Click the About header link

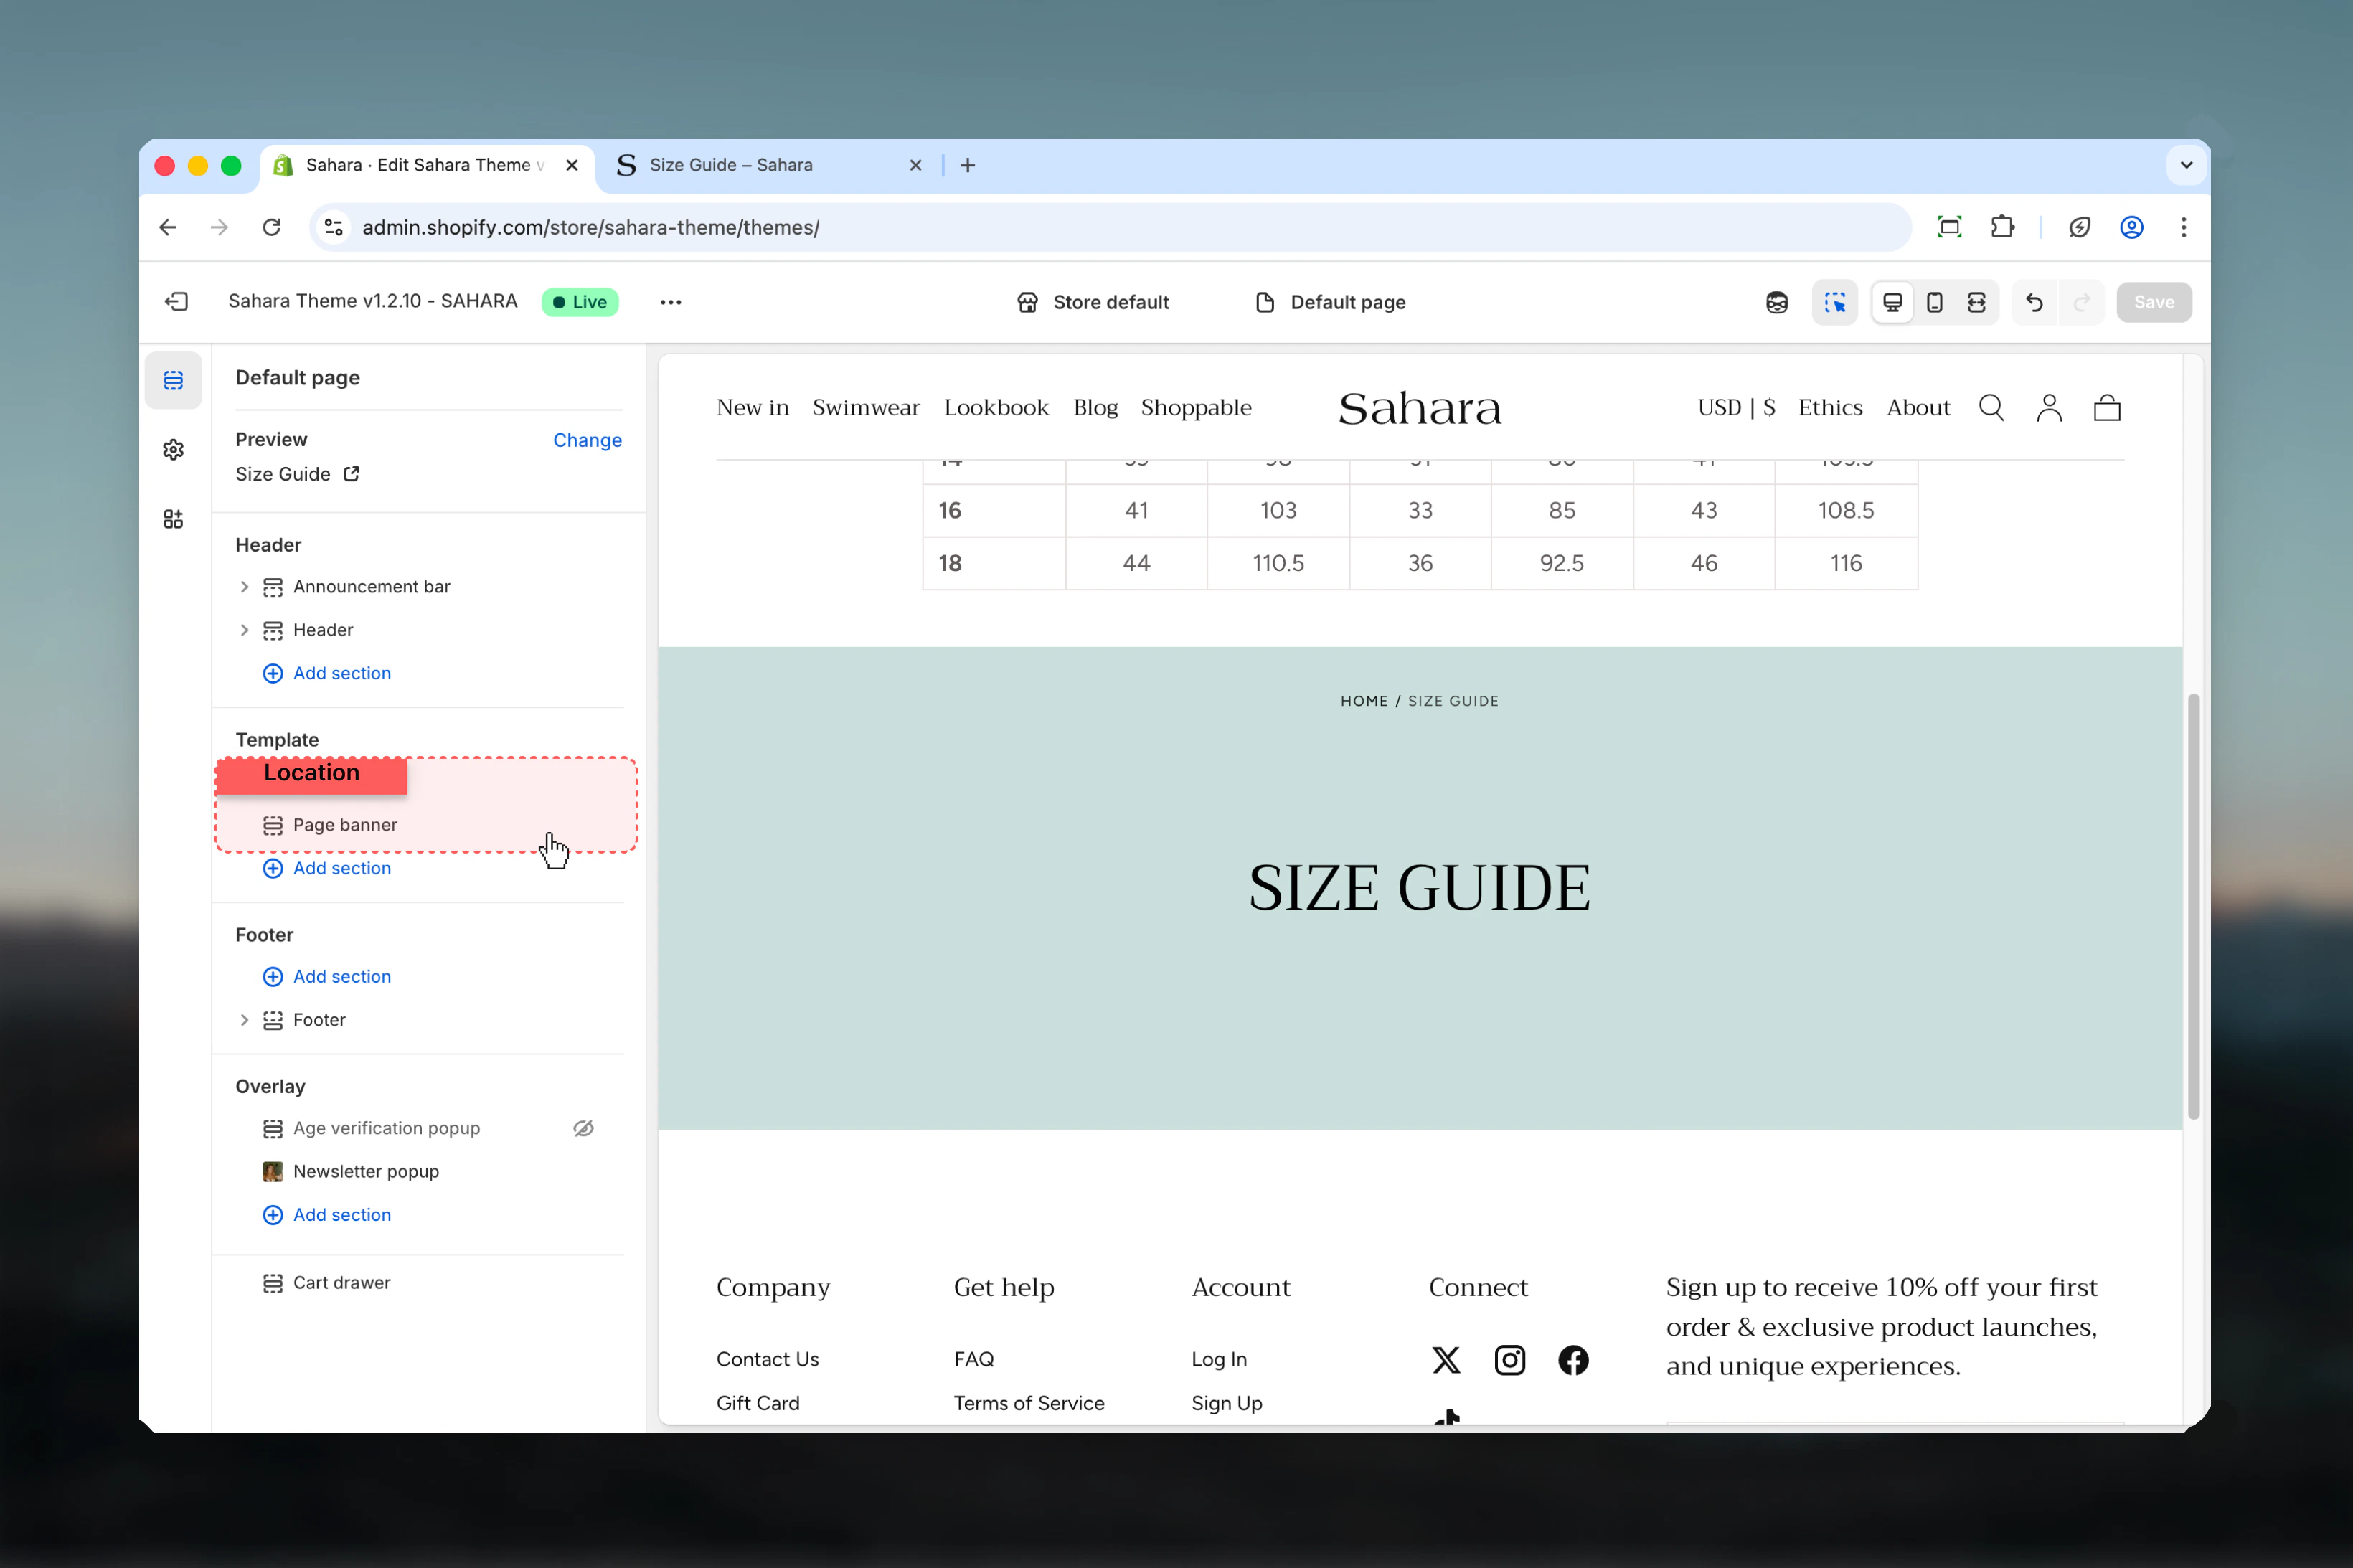coord(1918,408)
